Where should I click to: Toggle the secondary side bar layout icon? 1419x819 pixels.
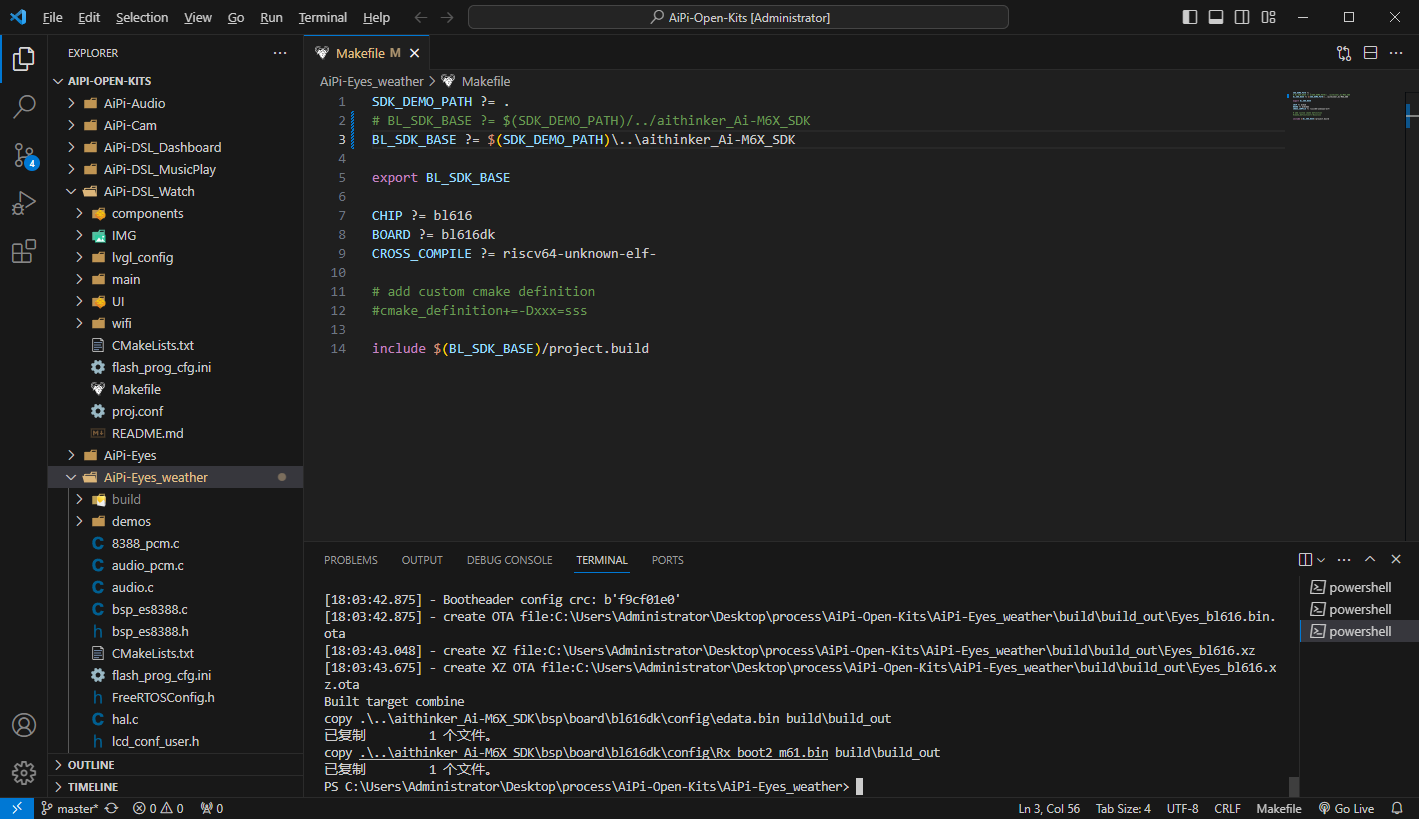coord(1242,17)
